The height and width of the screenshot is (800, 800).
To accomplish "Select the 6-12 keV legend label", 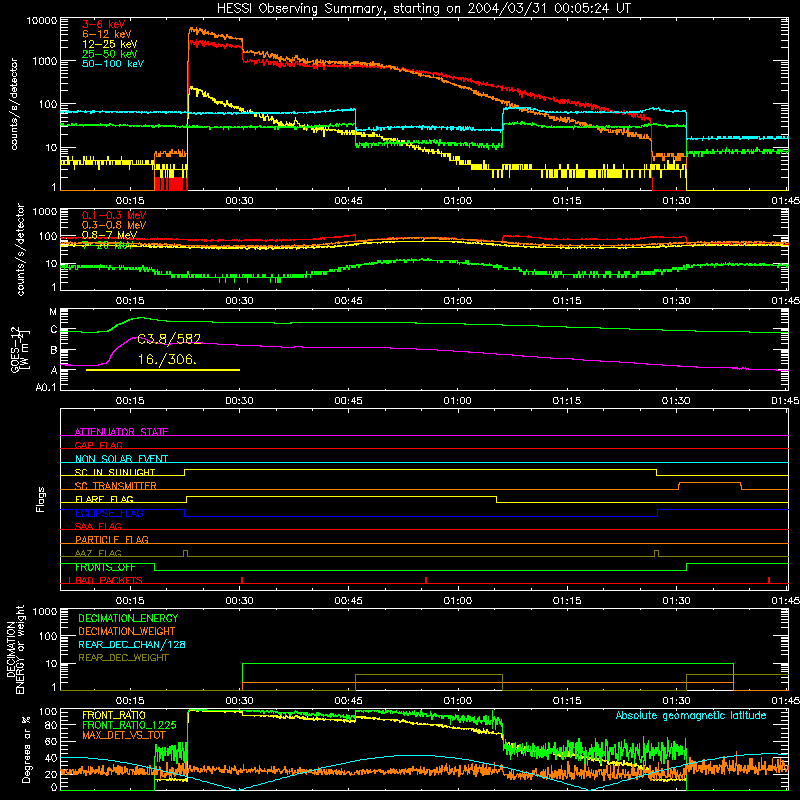I will pos(107,34).
